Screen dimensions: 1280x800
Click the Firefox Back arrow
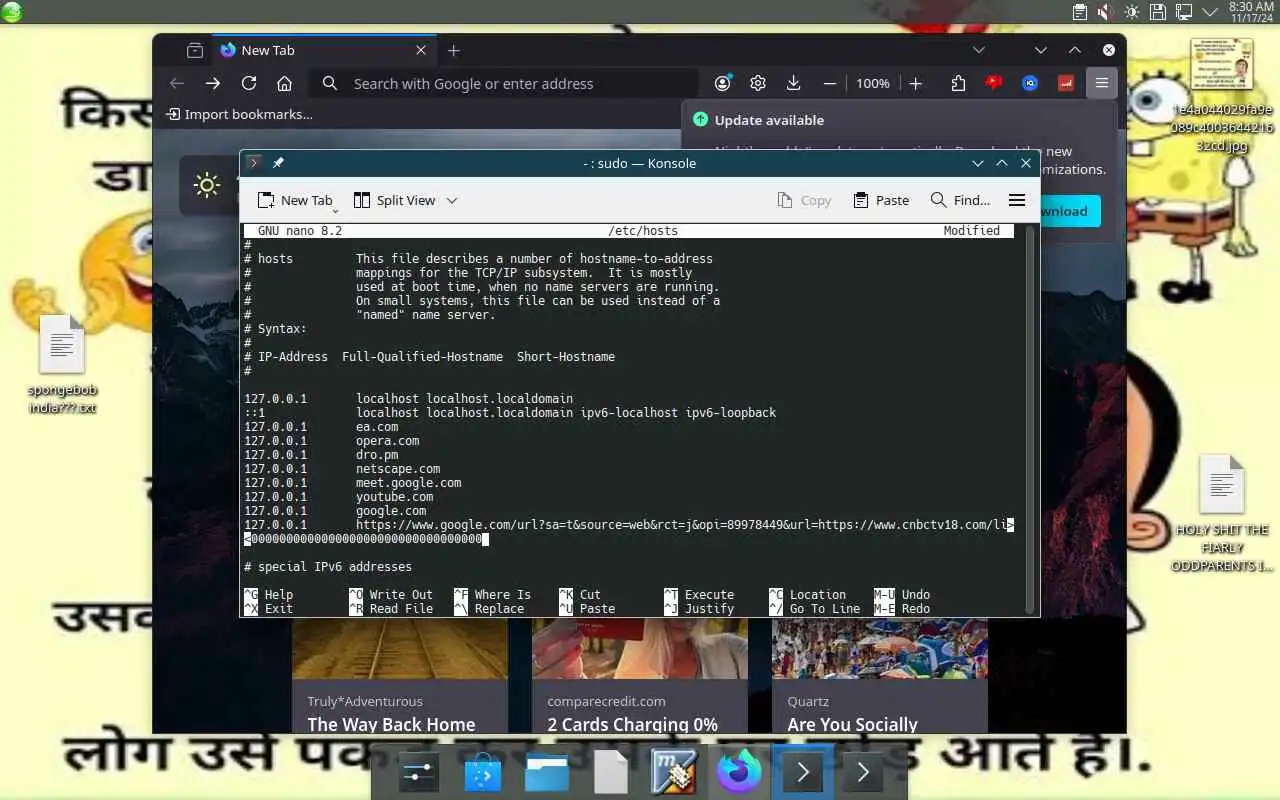[x=177, y=84]
